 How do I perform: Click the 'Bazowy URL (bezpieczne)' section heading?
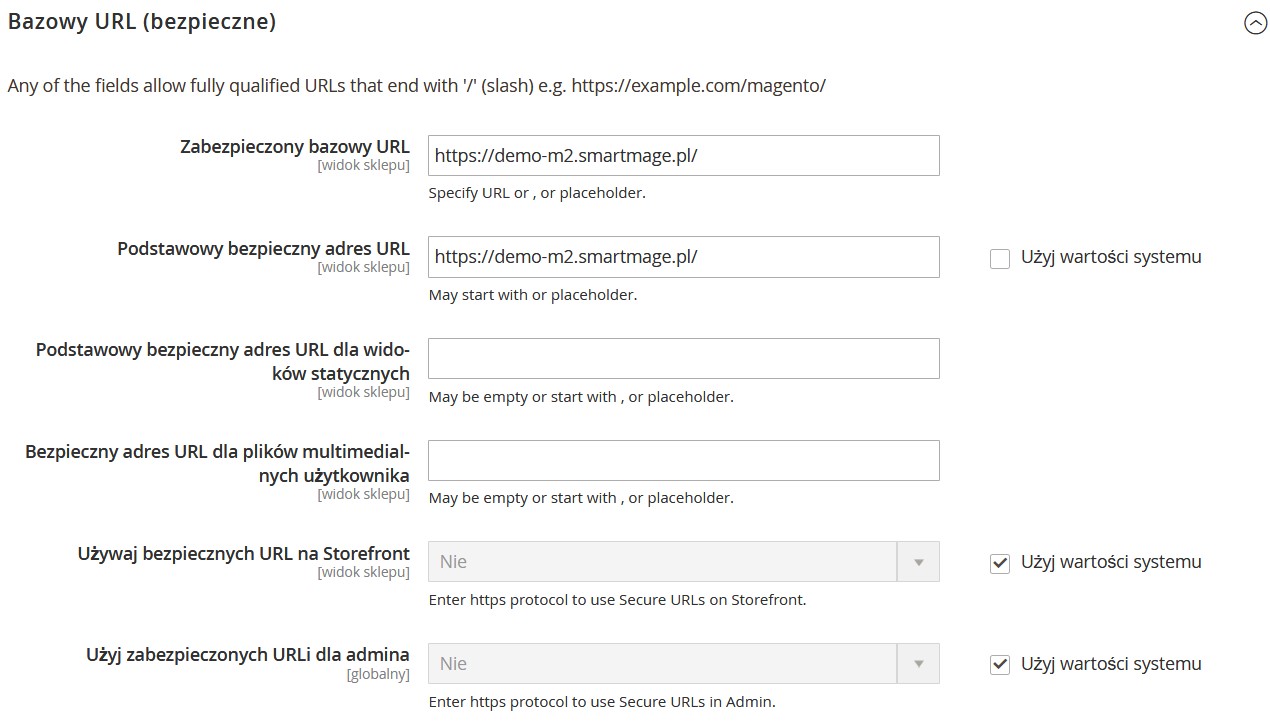pyautogui.click(x=142, y=21)
